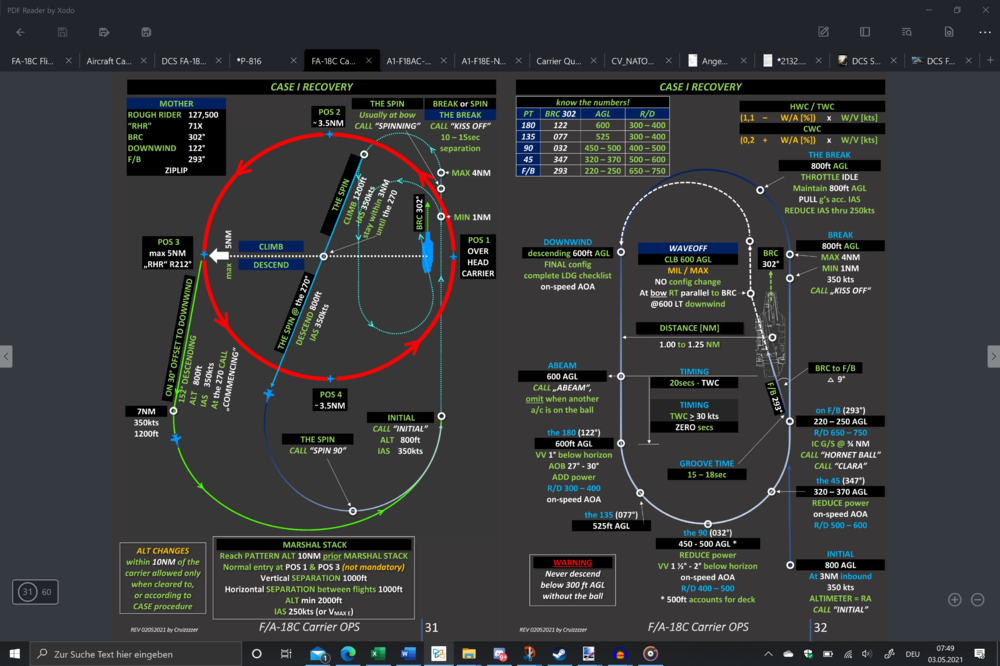Image resolution: width=1000 pixels, height=666 pixels.
Task: Close the CV_NATO... tab
Action: tap(668, 61)
